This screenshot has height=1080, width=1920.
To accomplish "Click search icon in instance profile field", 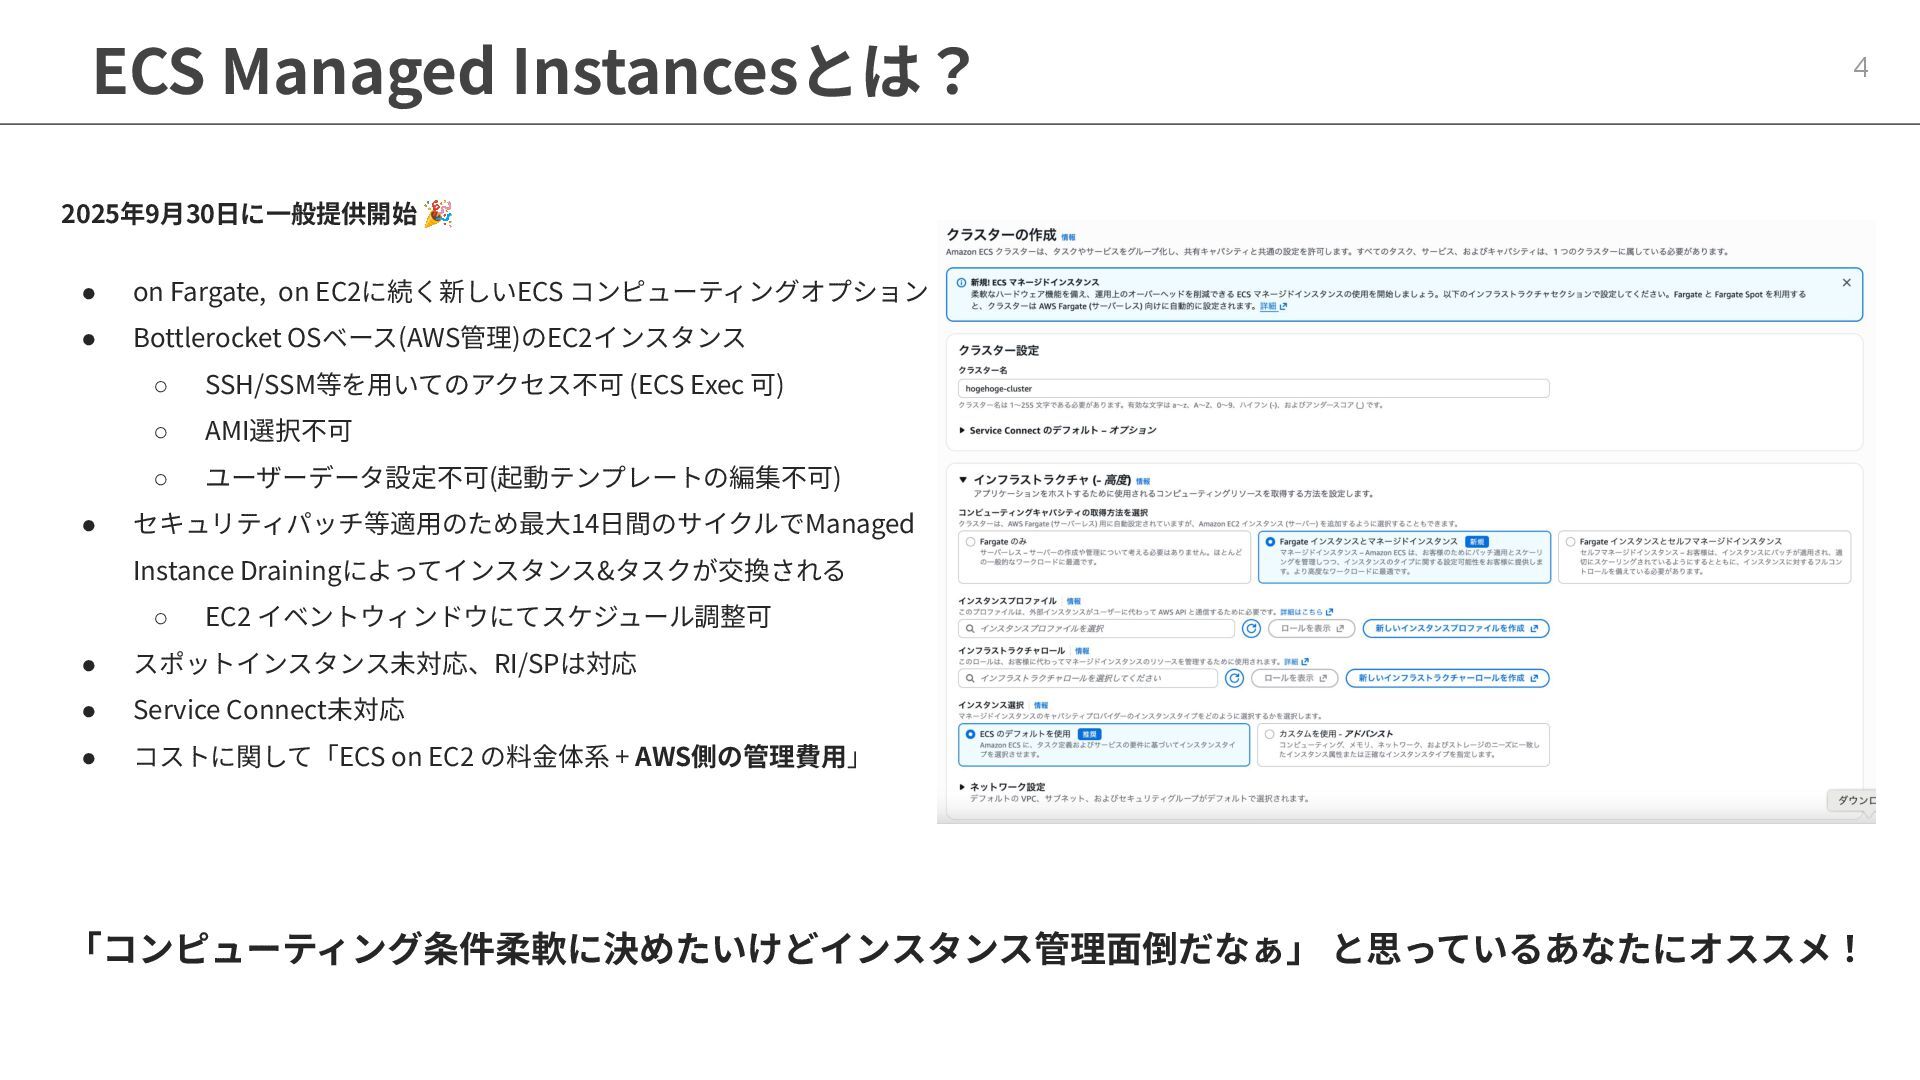I will (970, 629).
